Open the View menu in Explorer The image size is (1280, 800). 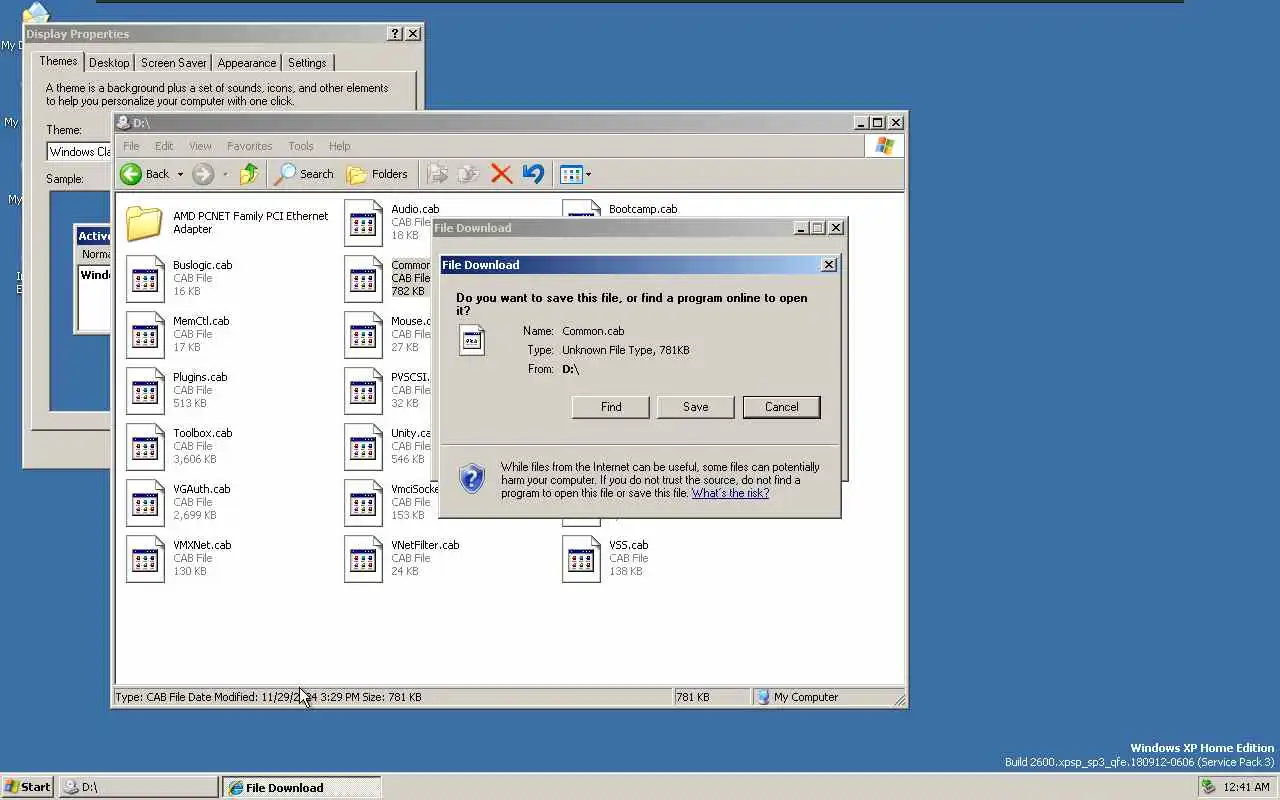click(x=200, y=146)
